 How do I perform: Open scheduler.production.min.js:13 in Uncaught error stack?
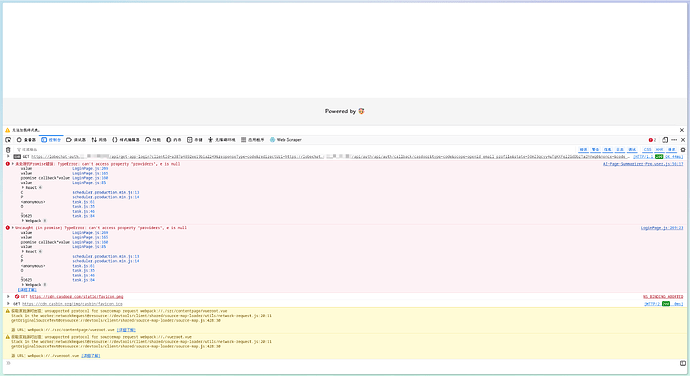[x=106, y=256]
